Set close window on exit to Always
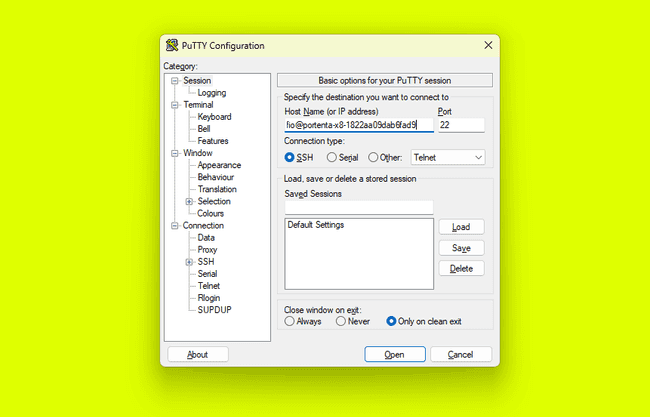 290,321
